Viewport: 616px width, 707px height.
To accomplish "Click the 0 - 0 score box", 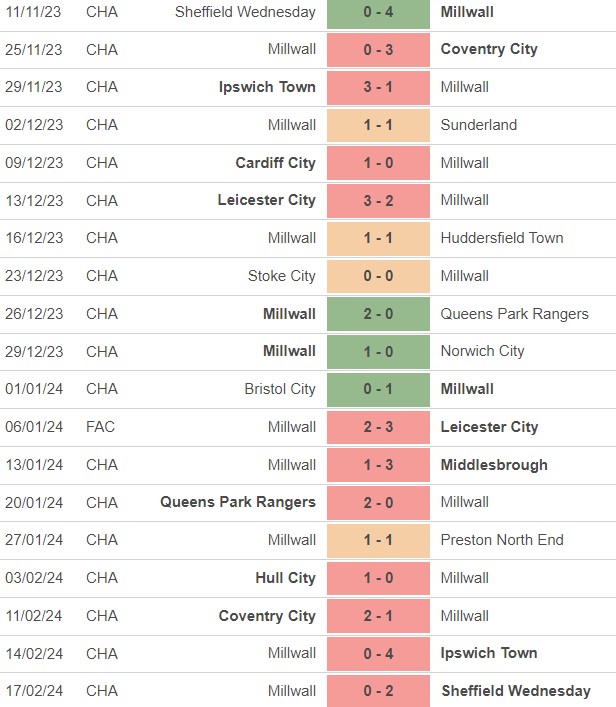I will (x=378, y=276).
